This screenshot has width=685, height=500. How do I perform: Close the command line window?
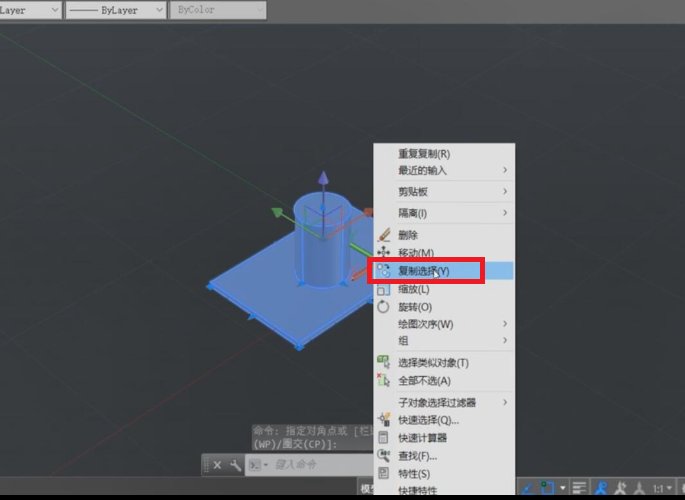217,465
